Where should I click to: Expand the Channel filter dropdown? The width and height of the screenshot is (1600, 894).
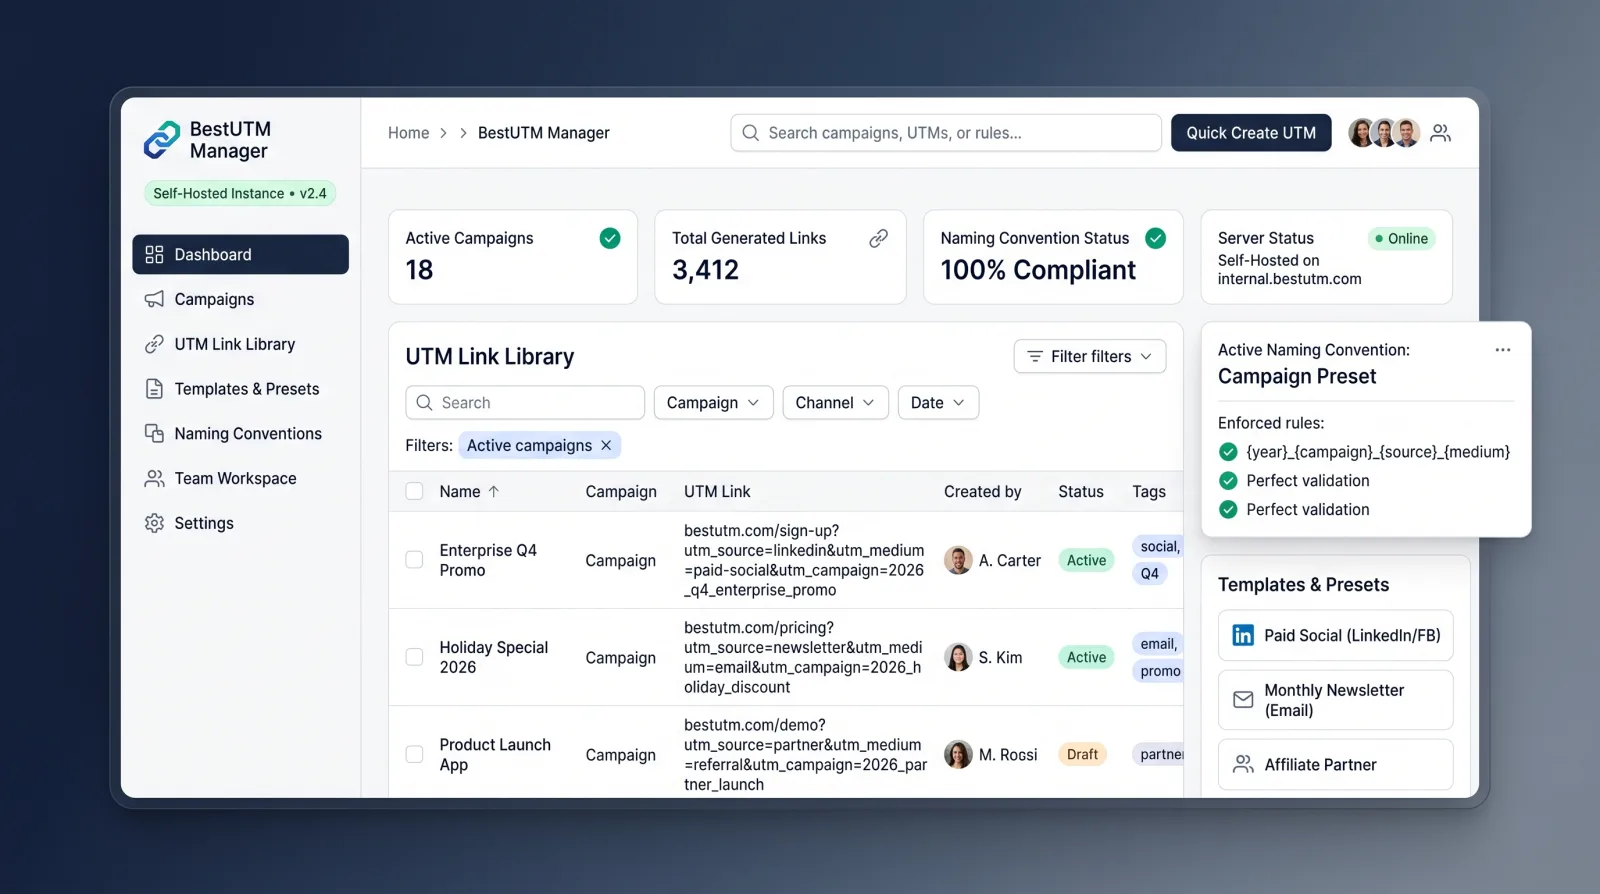point(835,403)
